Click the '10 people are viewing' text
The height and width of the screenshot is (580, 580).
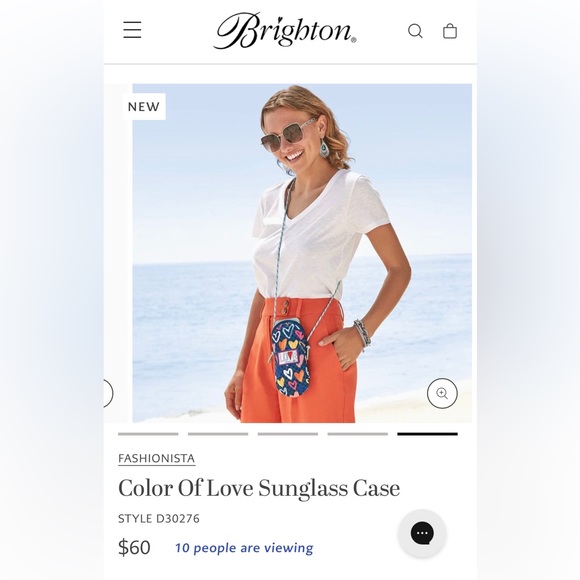[x=244, y=548]
